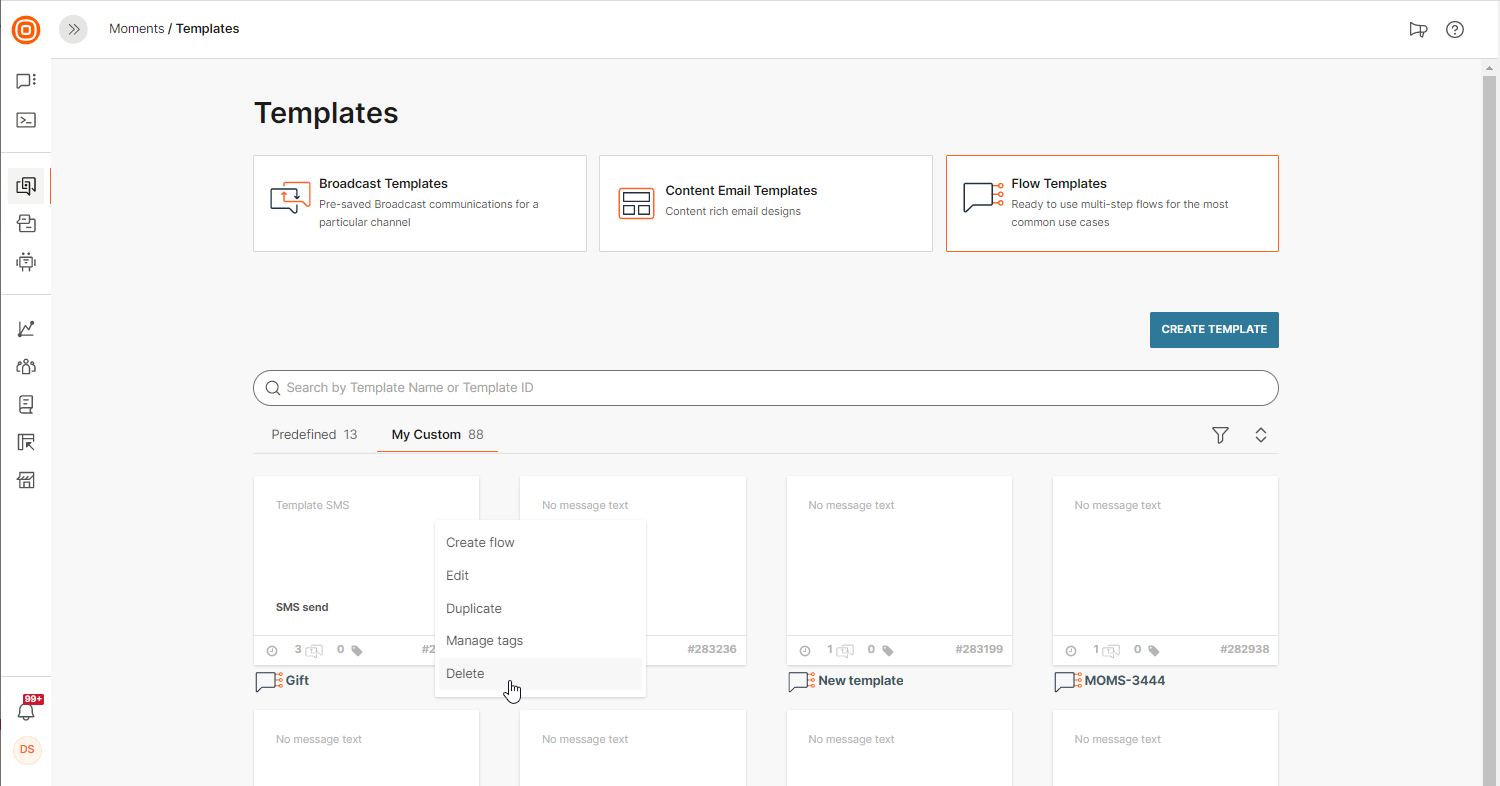Open the filter funnel icon

(1220, 435)
